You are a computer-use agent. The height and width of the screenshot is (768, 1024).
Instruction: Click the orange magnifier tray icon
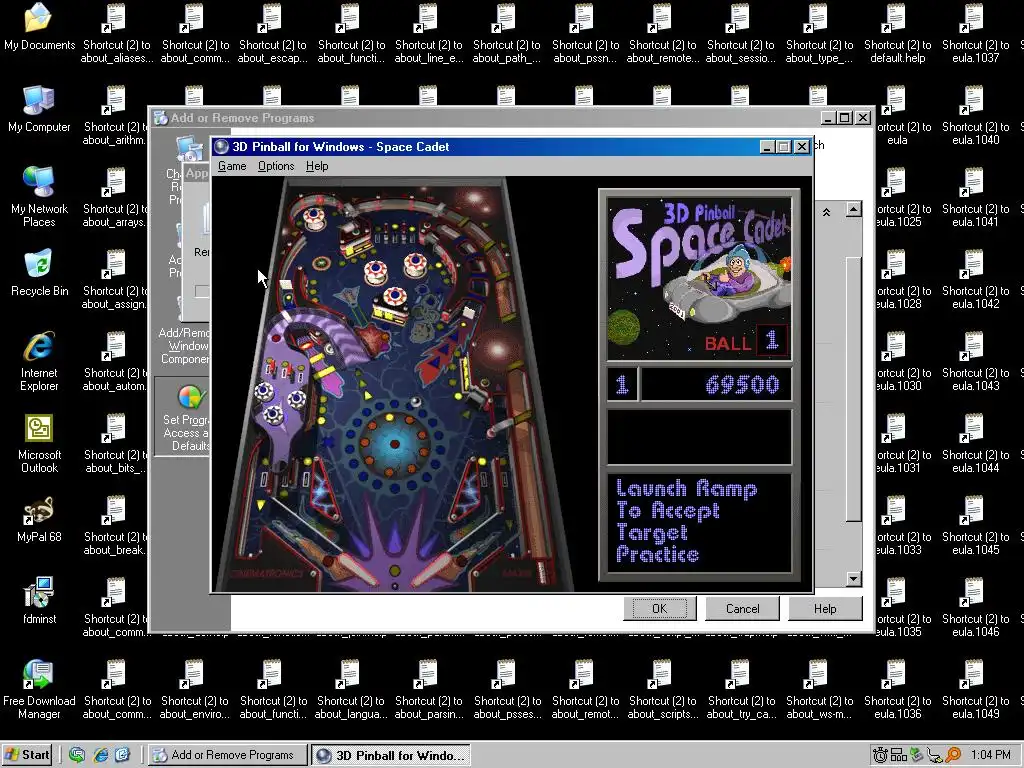(x=953, y=755)
